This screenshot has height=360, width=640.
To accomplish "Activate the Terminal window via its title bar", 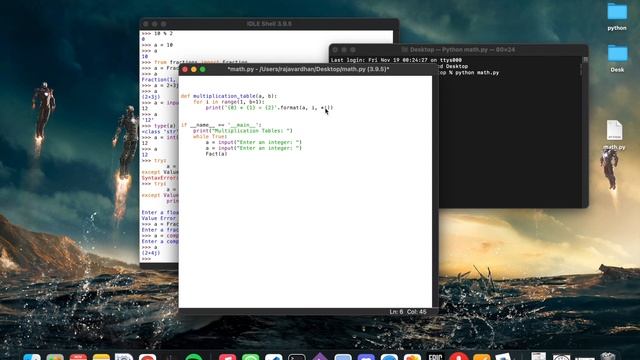I will [459, 49].
